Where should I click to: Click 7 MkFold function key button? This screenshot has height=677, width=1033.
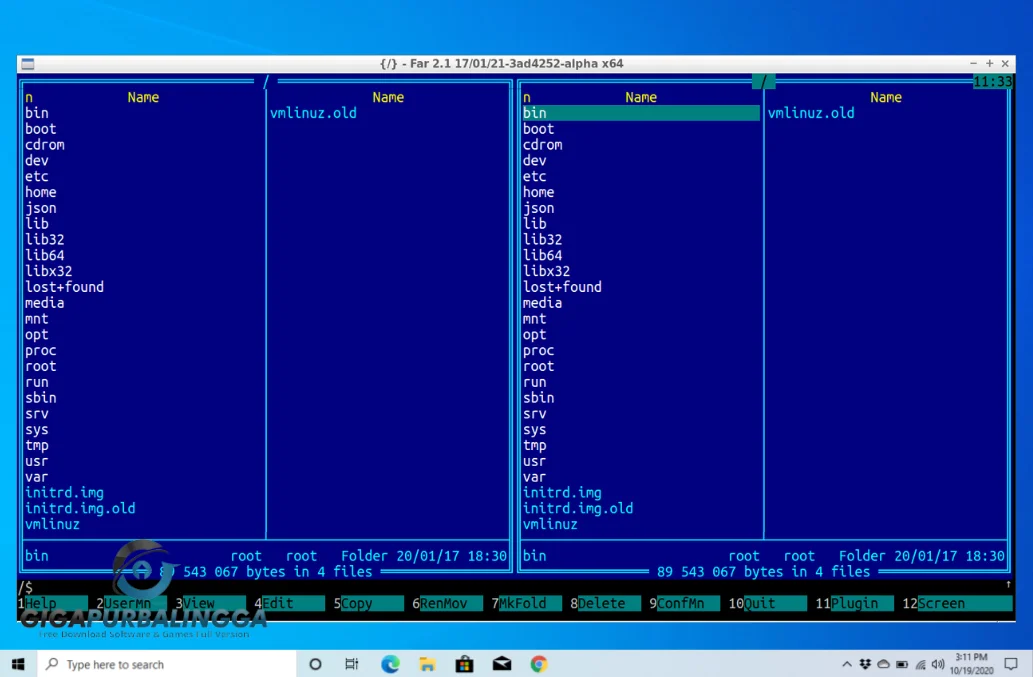click(526, 603)
